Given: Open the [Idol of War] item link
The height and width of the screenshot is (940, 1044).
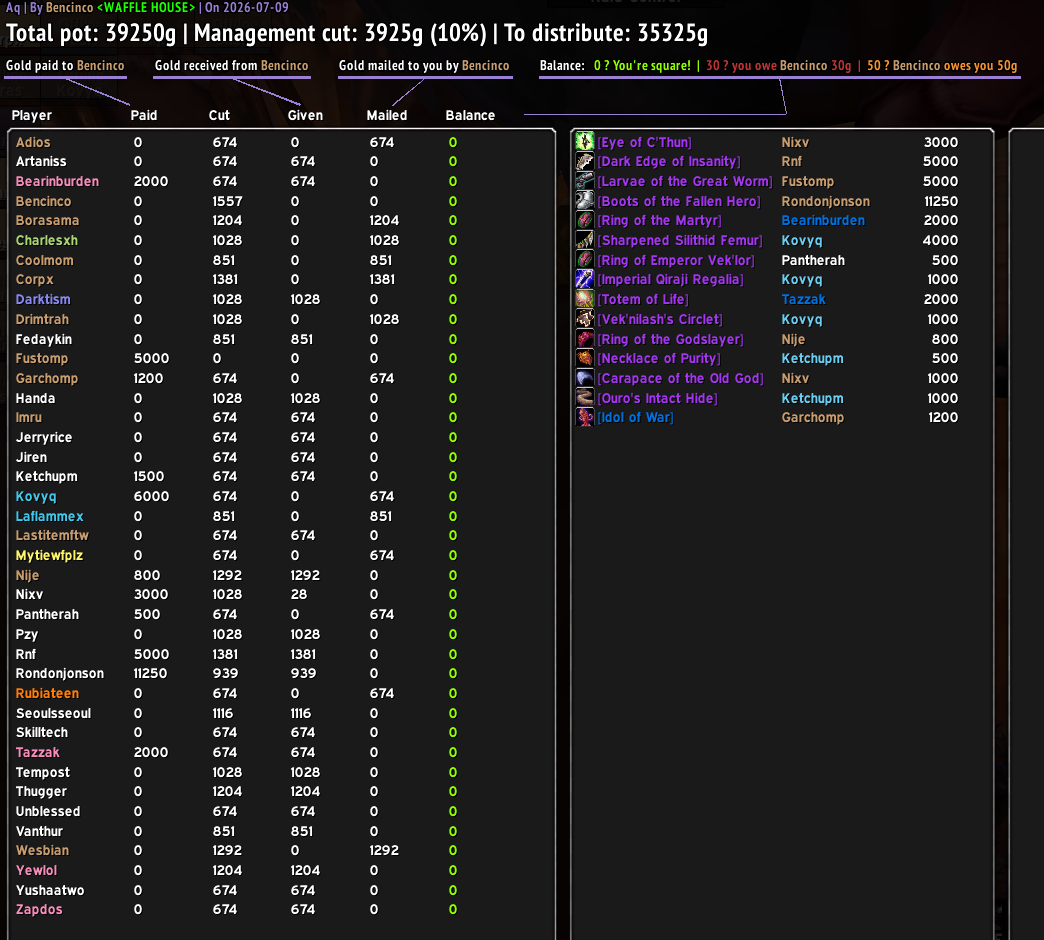Looking at the screenshot, I should point(636,417).
